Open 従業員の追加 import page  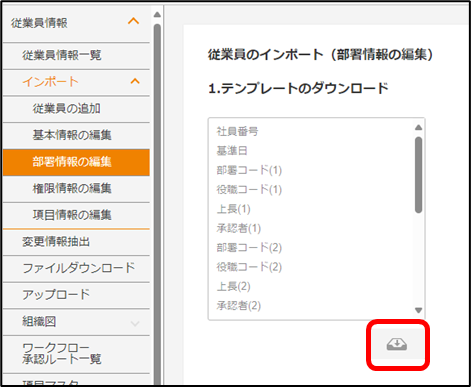pyautogui.click(x=76, y=109)
